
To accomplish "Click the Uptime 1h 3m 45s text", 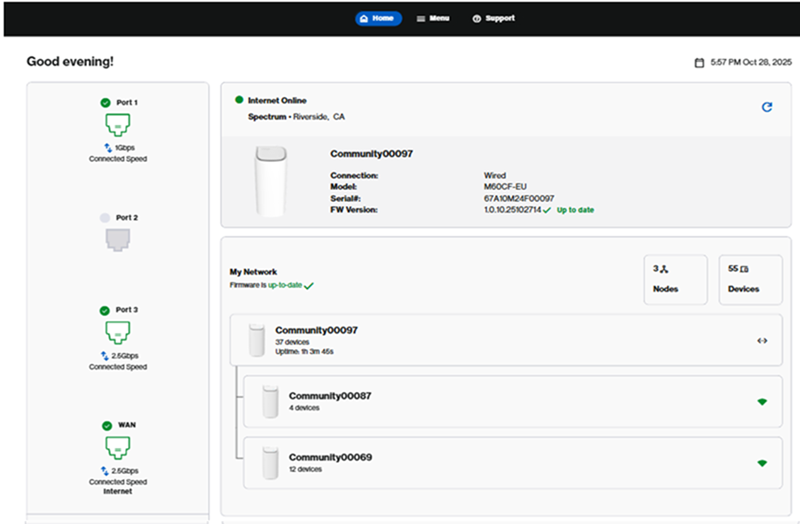I will point(305,352).
